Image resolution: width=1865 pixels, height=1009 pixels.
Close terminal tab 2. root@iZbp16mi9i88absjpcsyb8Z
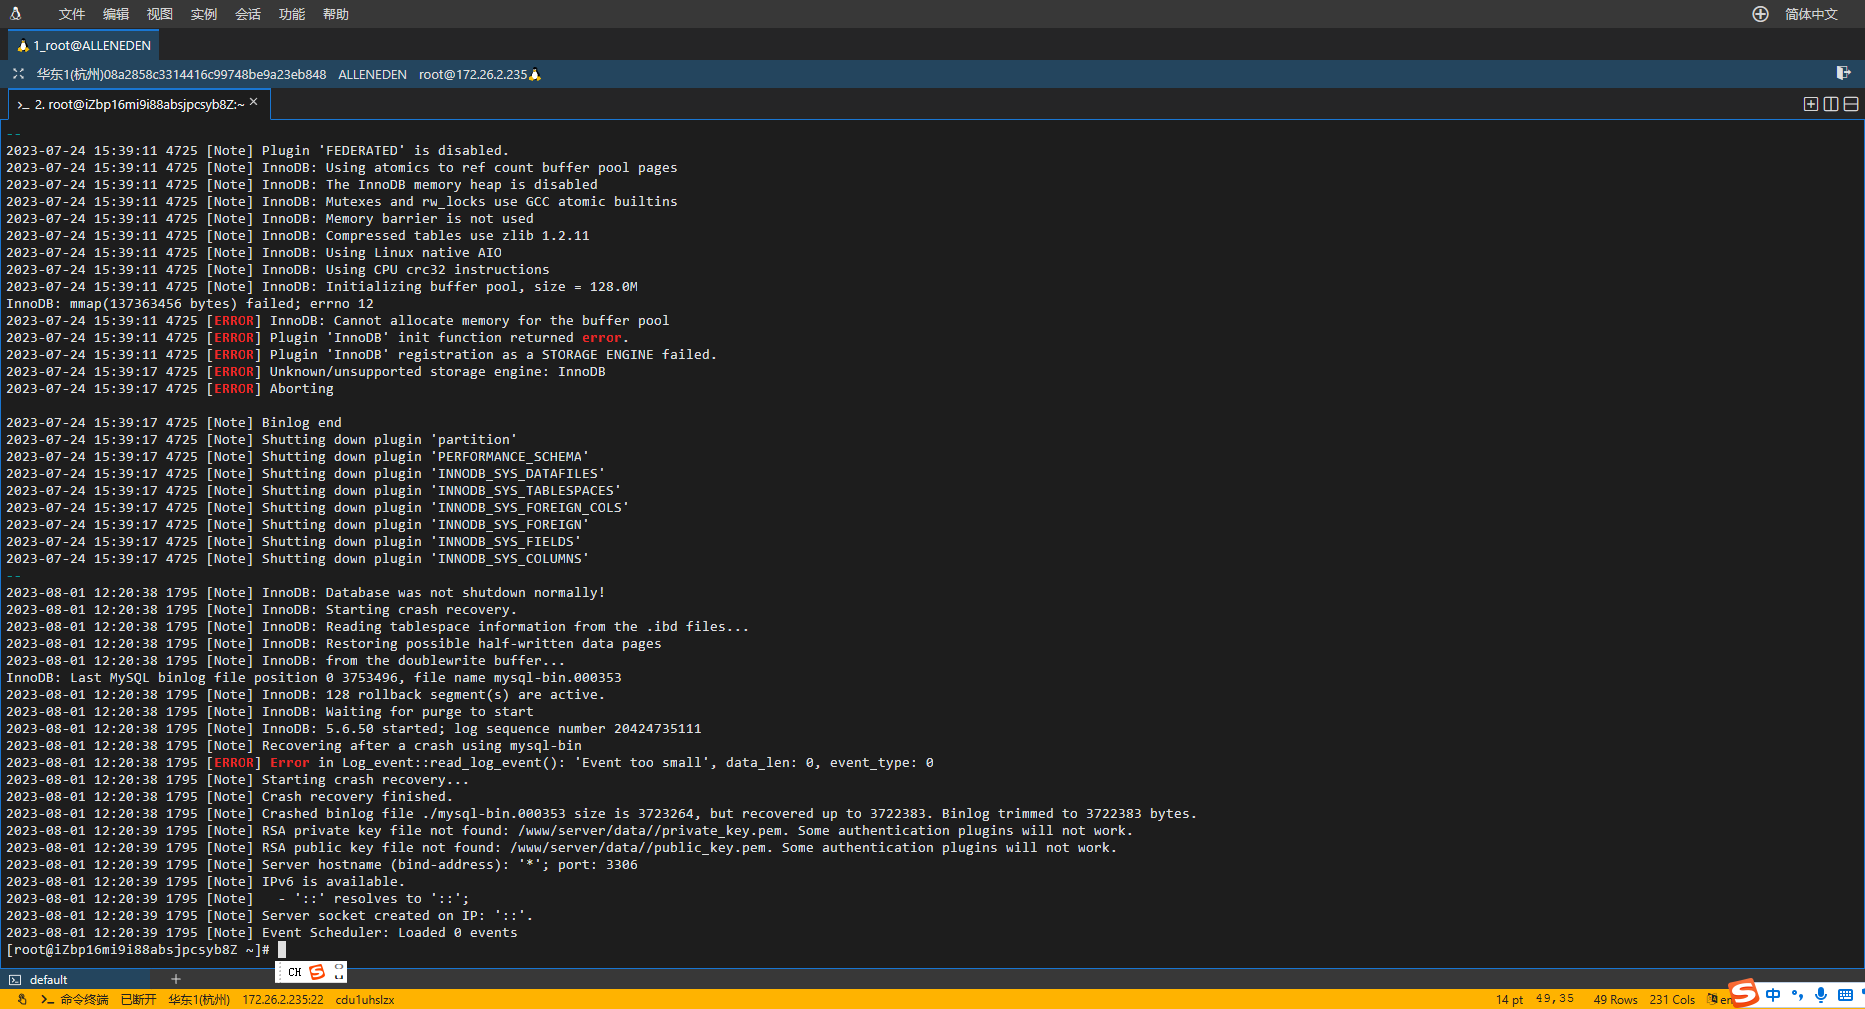[x=254, y=102]
